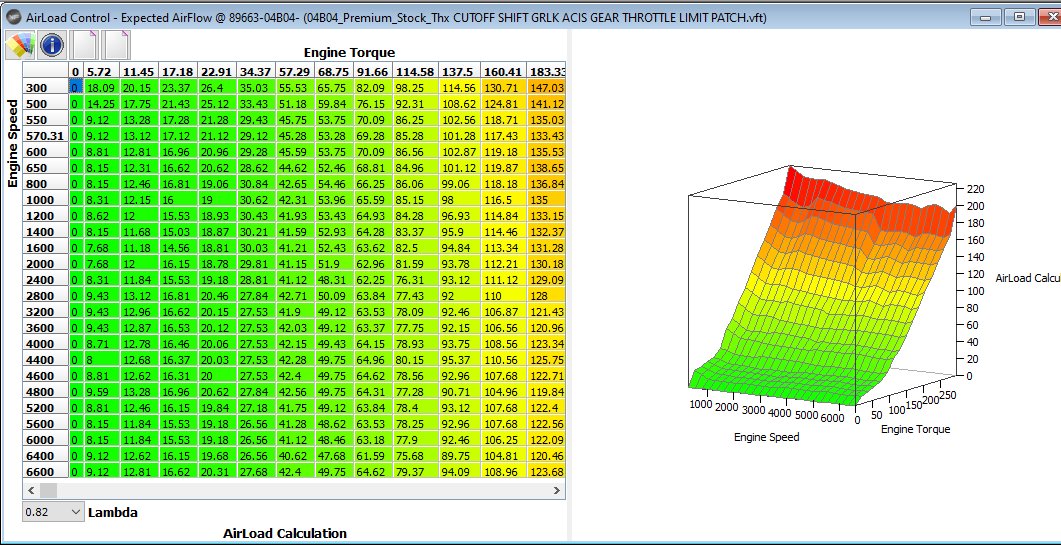Select cell 135 in row 1000
Viewport: 1061px width, 545px height.
pyautogui.click(x=547, y=200)
